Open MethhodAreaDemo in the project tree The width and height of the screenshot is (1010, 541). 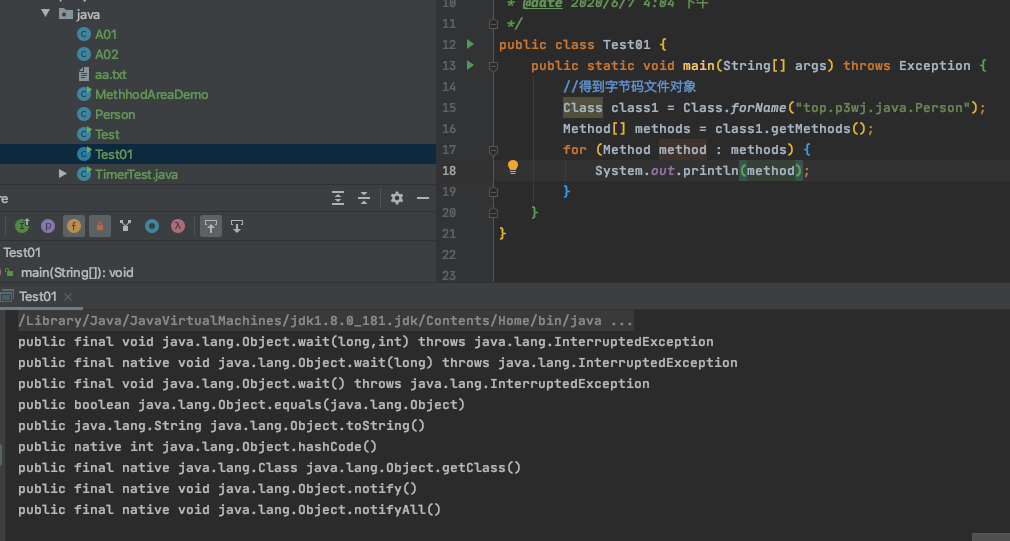click(x=151, y=94)
